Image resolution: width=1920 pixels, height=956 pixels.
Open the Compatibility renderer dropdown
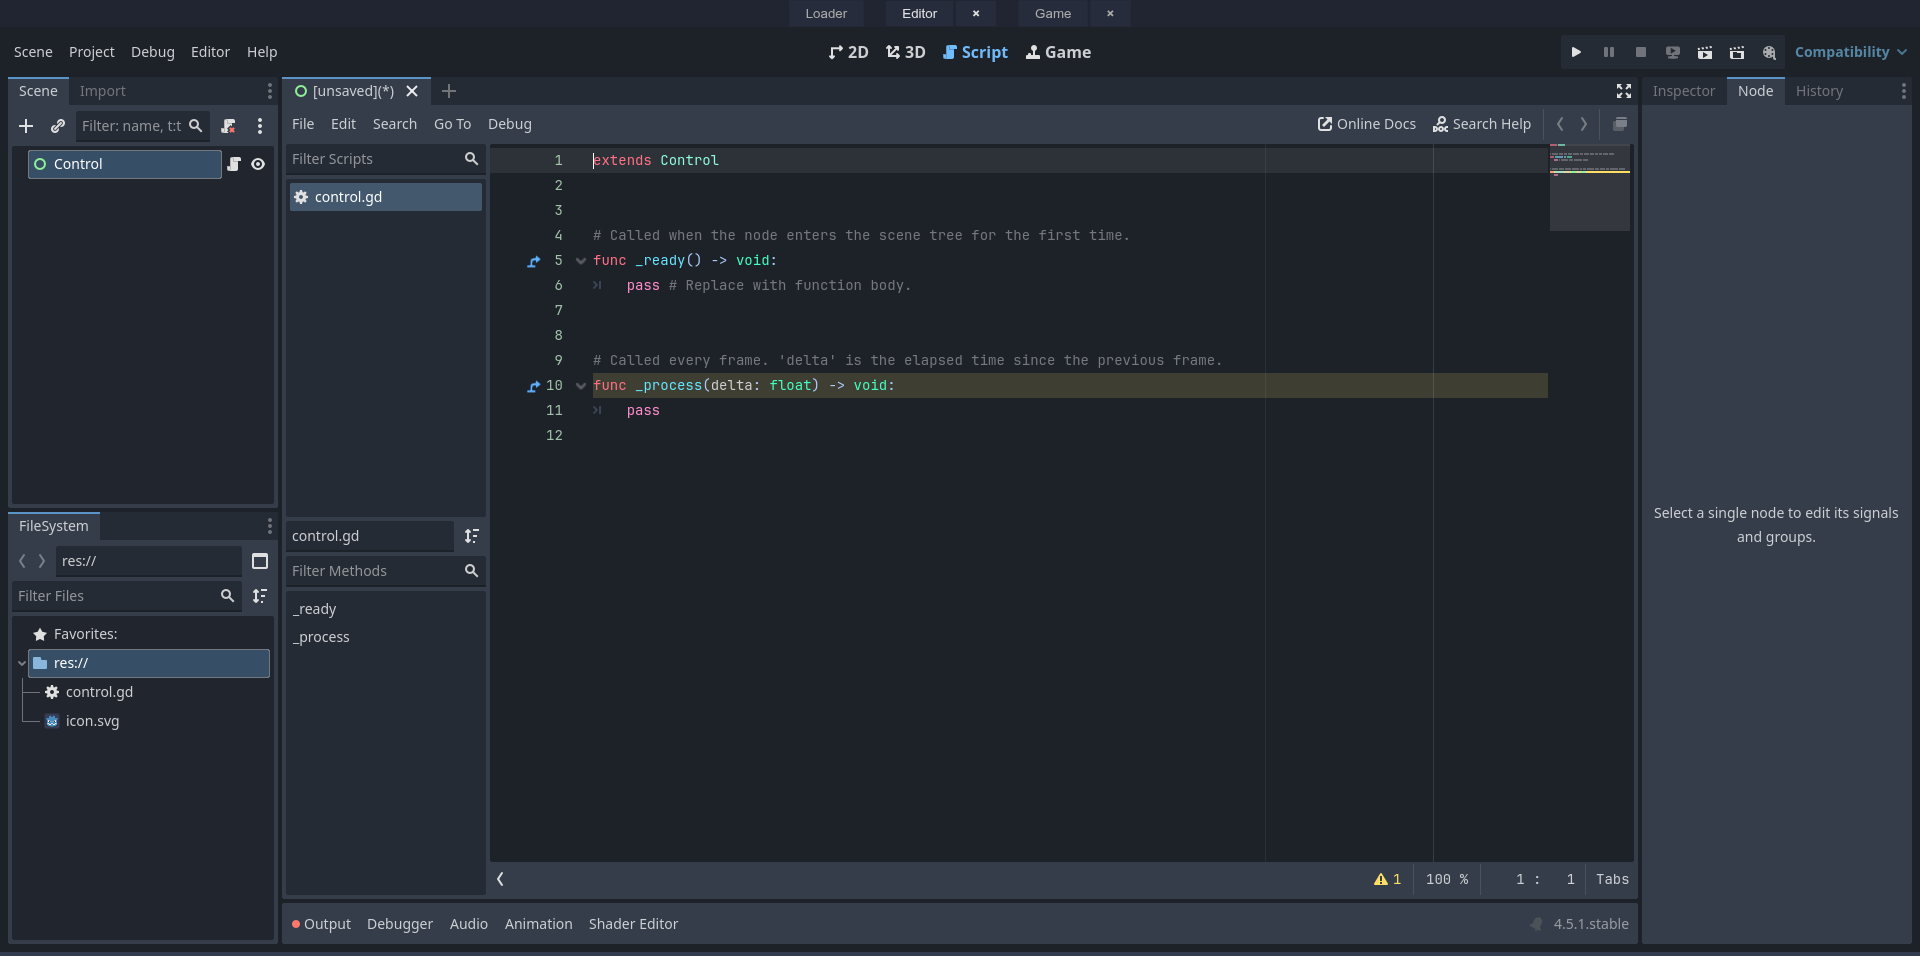click(x=1849, y=52)
